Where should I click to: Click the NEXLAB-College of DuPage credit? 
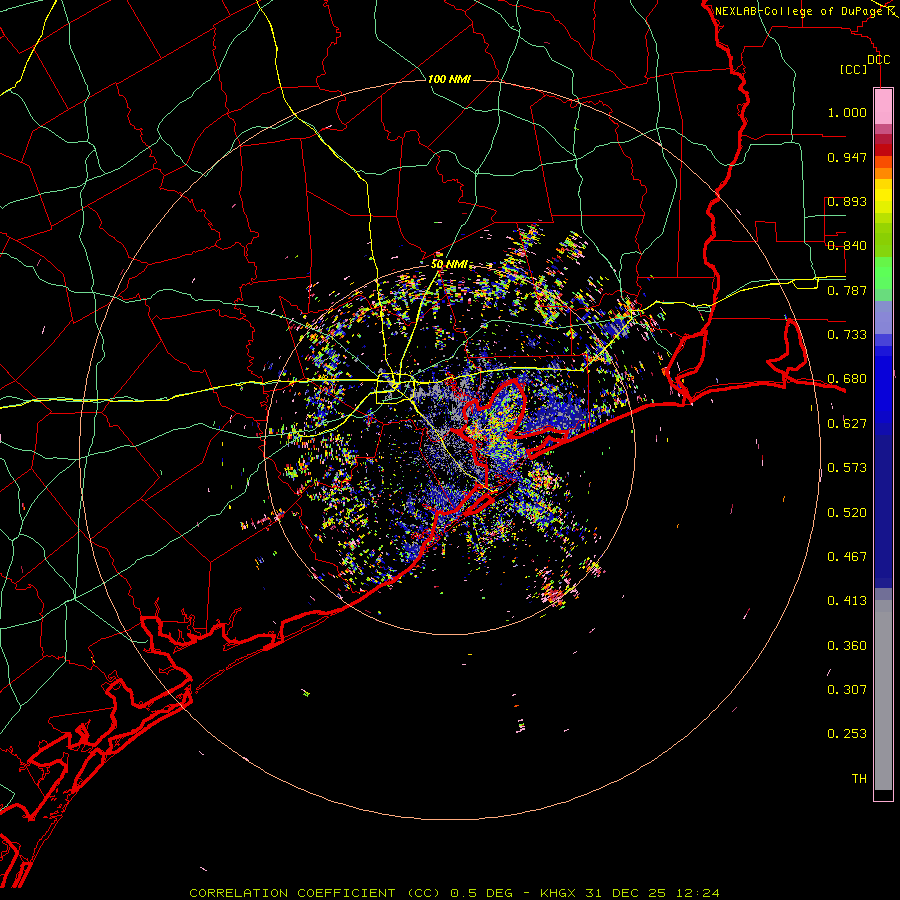coord(799,11)
